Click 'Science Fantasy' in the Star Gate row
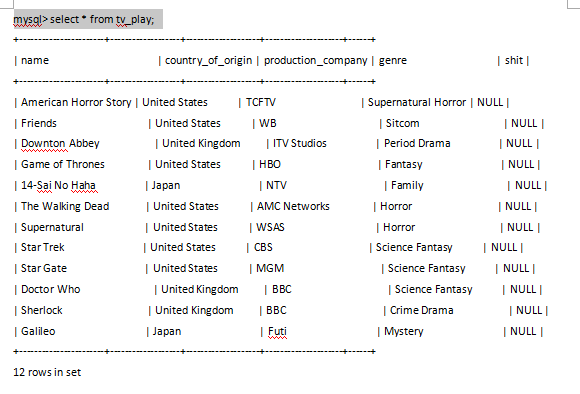The height and width of the screenshot is (394, 580). [426, 268]
